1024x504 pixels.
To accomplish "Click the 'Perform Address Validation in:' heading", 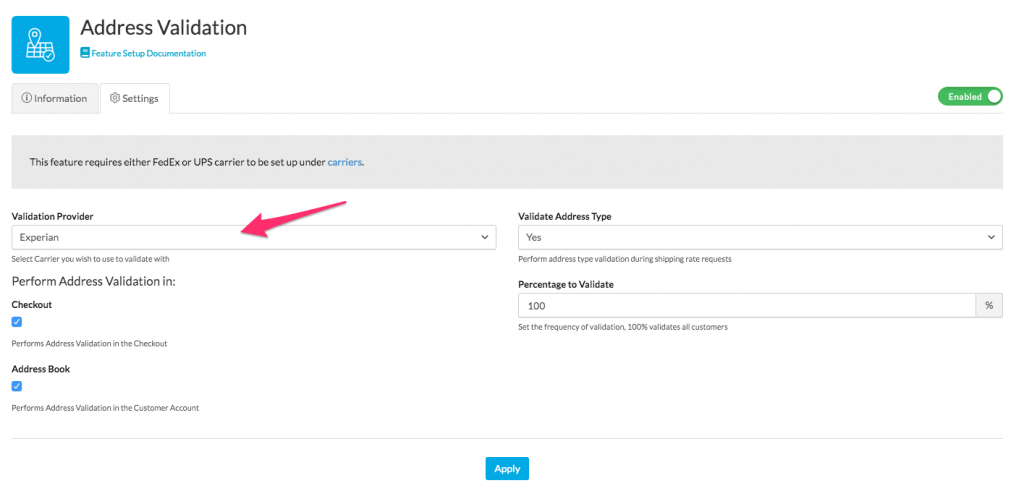I will click(x=94, y=282).
